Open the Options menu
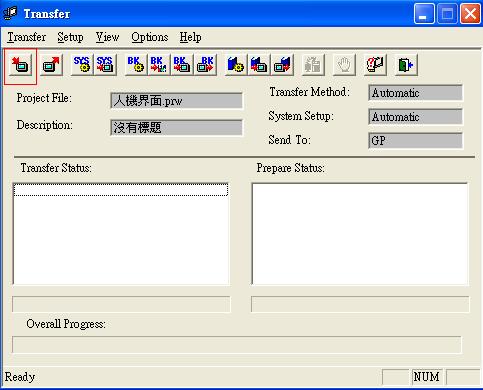483x390 pixels. pyautogui.click(x=150, y=37)
